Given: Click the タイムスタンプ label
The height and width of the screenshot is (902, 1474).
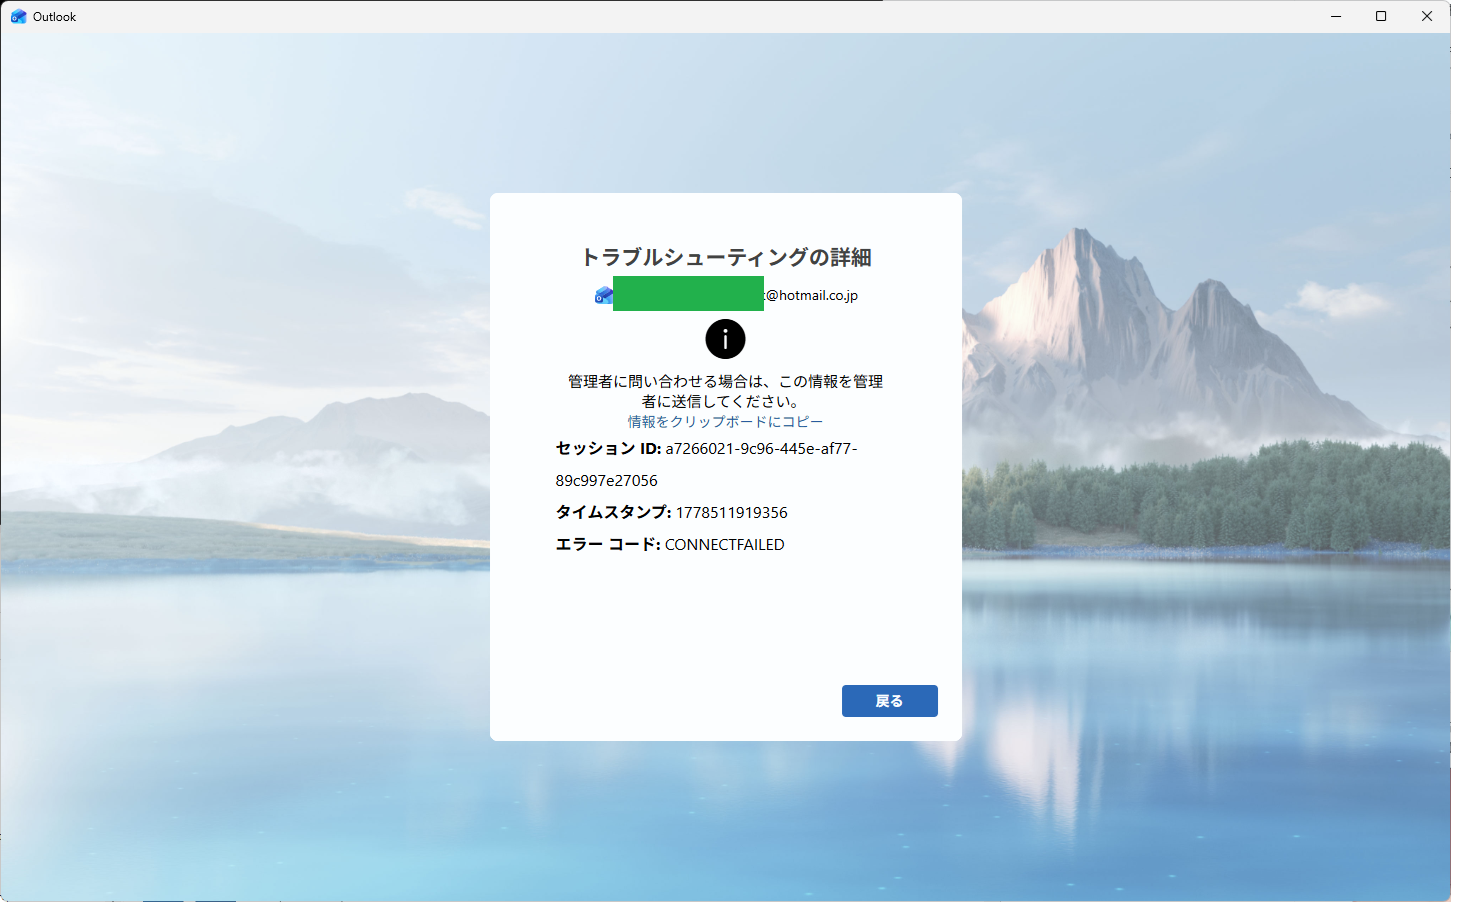Looking at the screenshot, I should click(614, 512).
